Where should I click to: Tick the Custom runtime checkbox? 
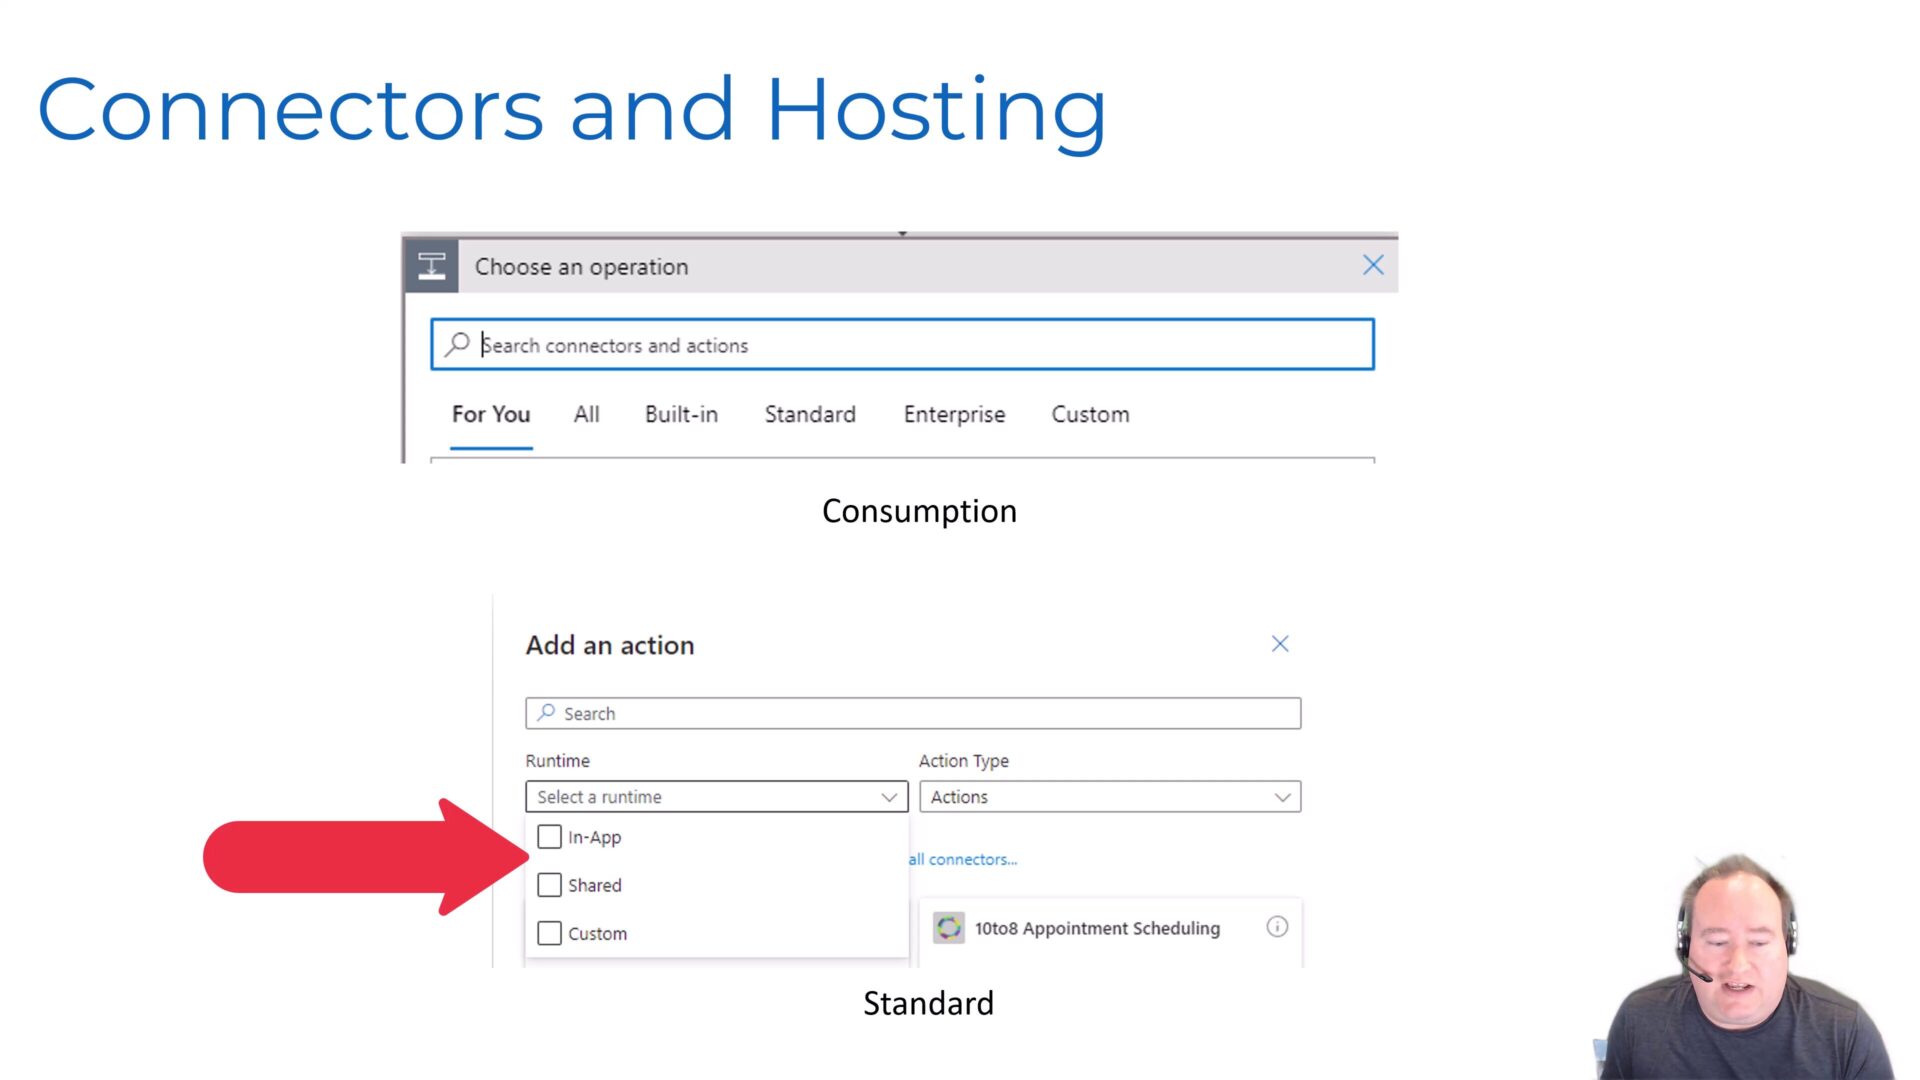[x=550, y=933]
